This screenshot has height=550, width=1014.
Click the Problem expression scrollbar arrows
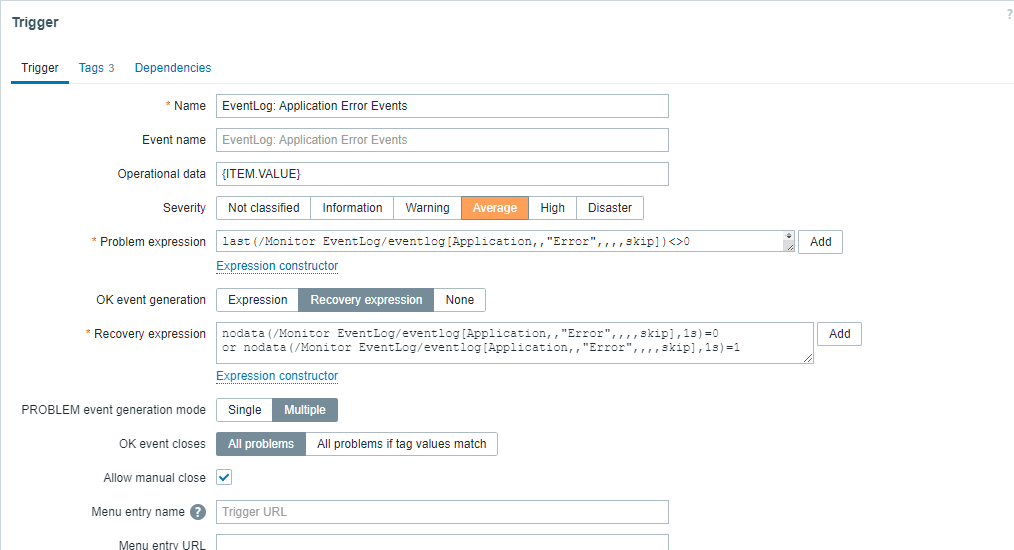788,241
